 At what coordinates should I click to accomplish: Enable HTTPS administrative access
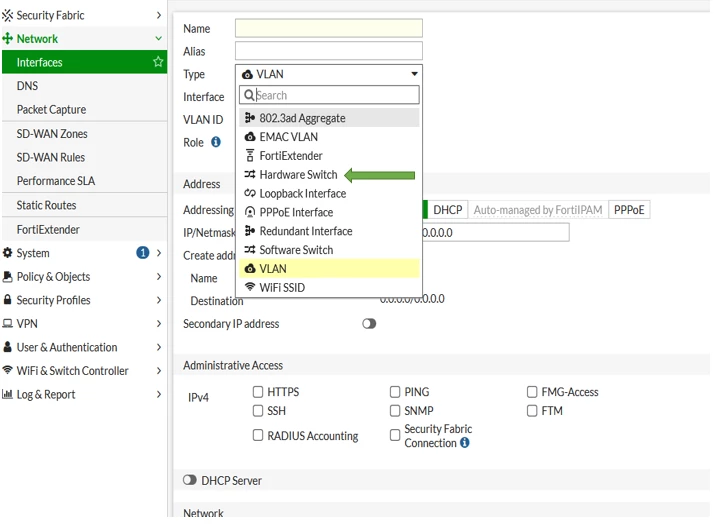click(x=258, y=392)
